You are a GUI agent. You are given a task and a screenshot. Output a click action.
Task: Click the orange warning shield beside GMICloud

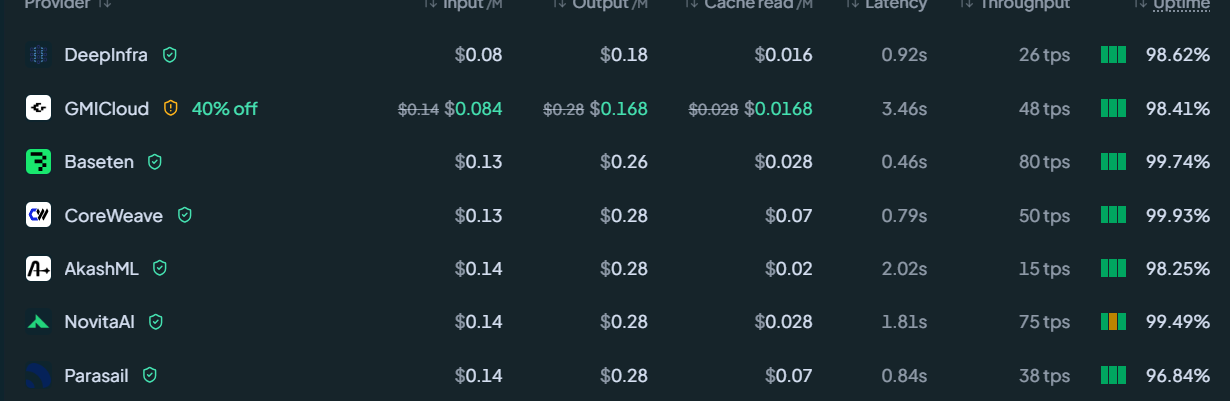click(x=171, y=108)
